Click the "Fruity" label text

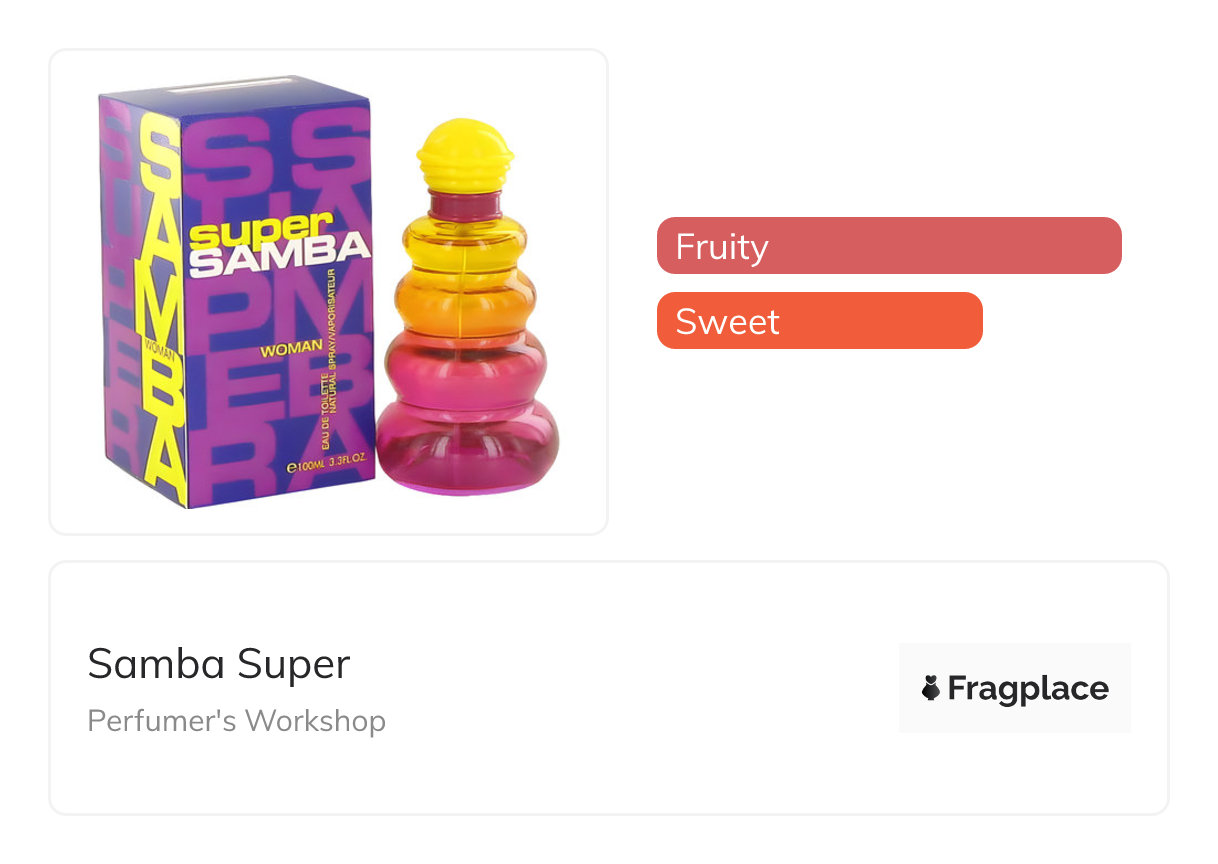(x=721, y=246)
